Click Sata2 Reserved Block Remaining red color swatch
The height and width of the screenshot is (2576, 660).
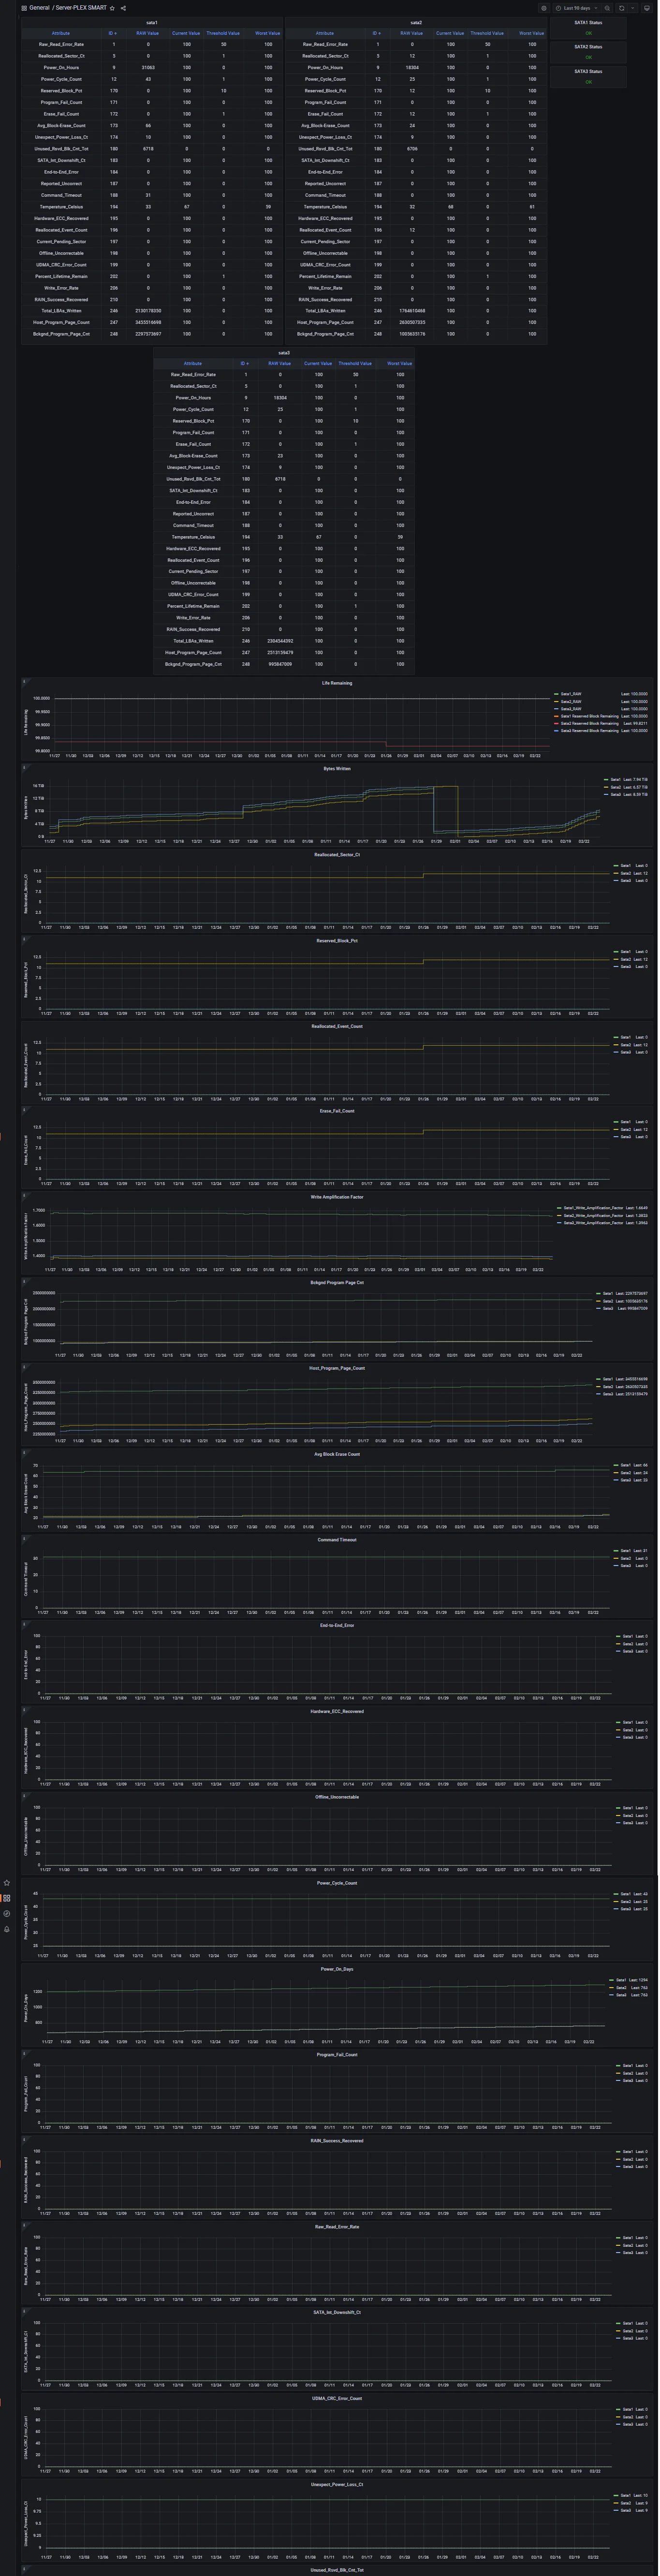coord(556,723)
